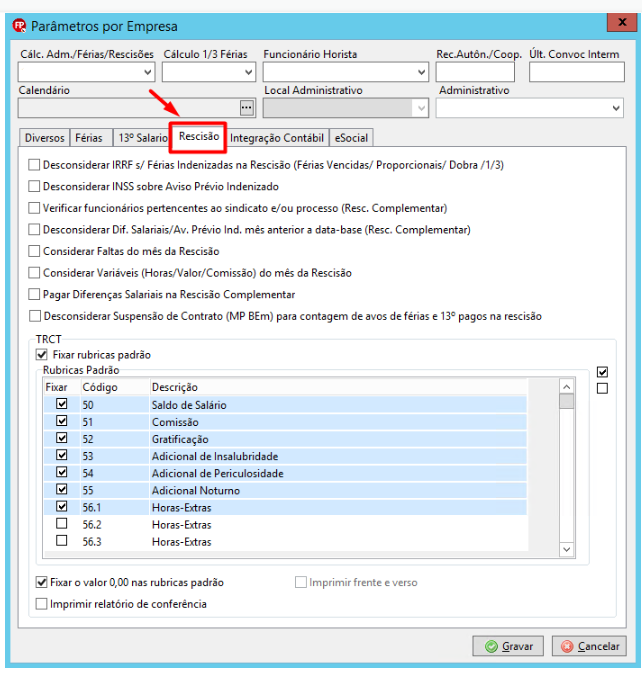The width and height of the screenshot is (642, 673).
Task: Check Fixar for code 56.2 Horas-Extras
Action: (x=62, y=524)
